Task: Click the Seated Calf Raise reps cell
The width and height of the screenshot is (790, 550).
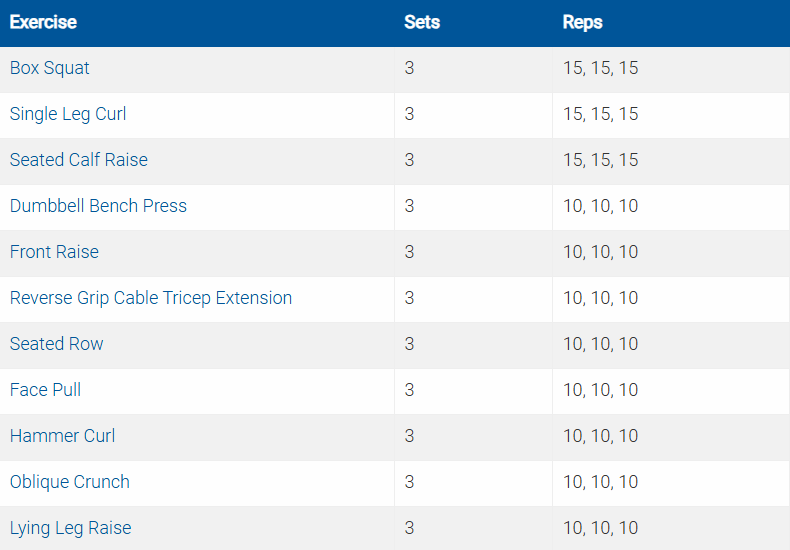Action: pos(600,160)
